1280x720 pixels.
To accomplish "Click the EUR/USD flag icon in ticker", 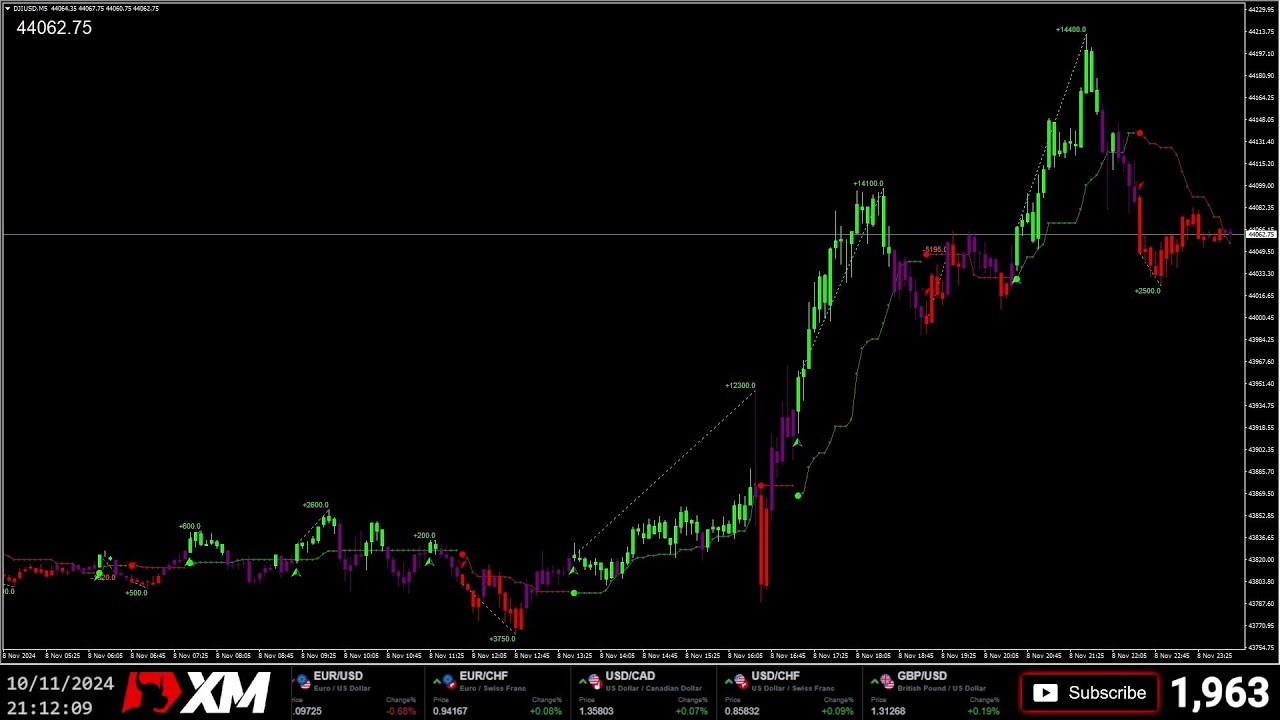I will click(x=304, y=682).
